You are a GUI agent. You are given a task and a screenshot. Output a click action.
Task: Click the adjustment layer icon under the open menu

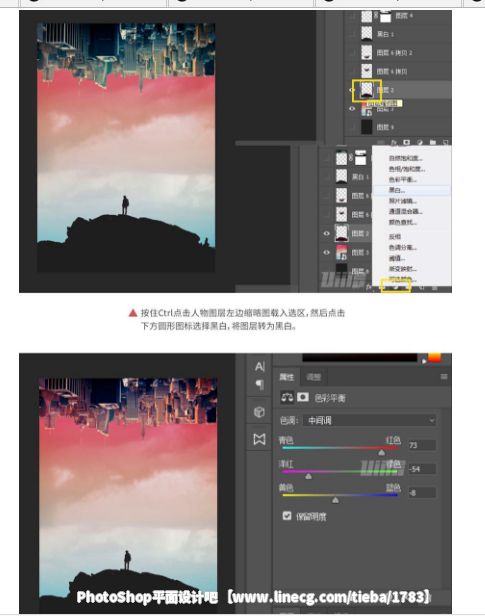pos(396,287)
